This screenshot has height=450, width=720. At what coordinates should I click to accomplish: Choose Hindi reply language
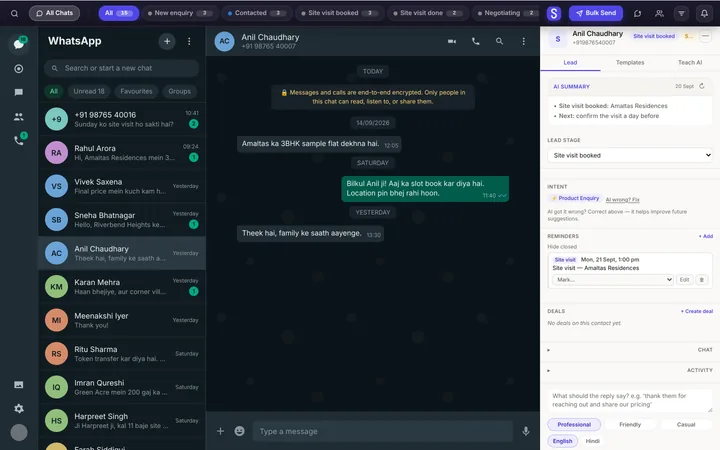(x=592, y=441)
